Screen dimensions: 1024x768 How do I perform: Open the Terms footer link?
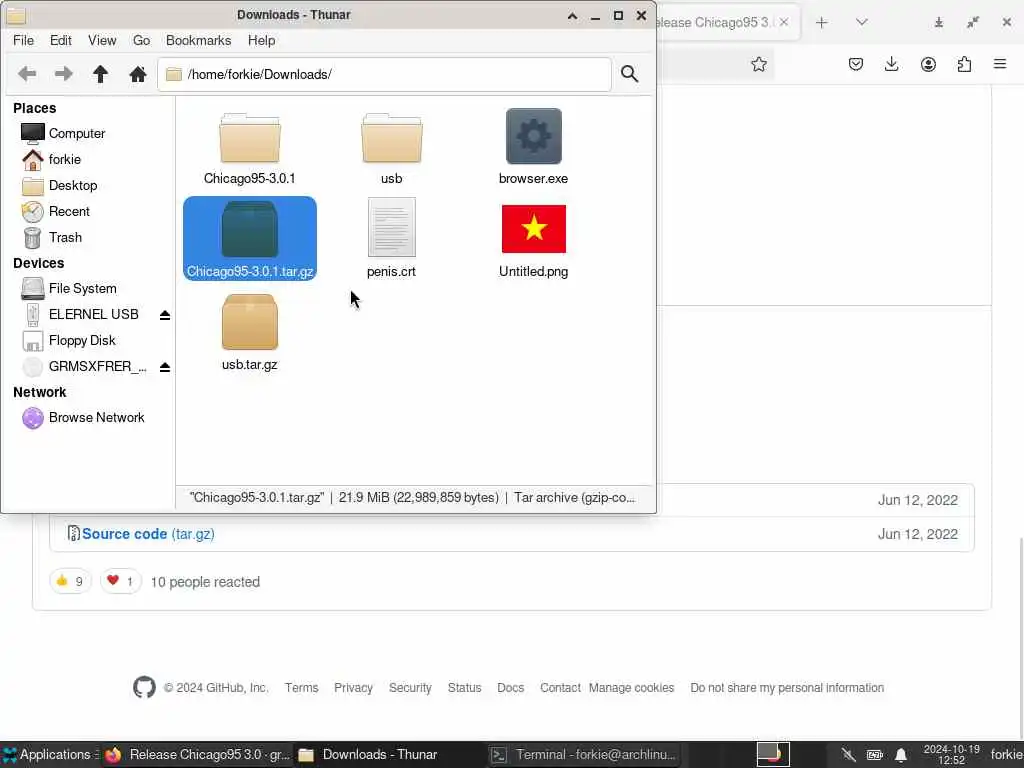click(301, 688)
